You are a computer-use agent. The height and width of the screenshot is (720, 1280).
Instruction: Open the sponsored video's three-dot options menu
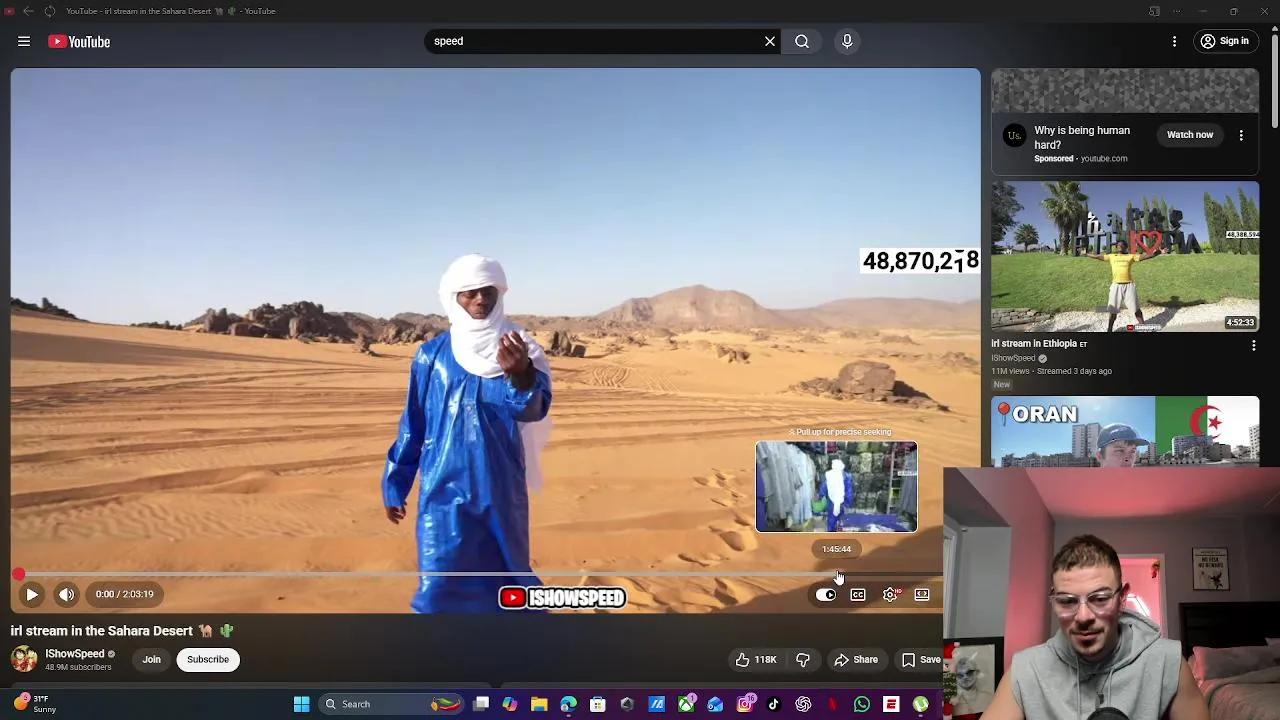click(x=1241, y=134)
